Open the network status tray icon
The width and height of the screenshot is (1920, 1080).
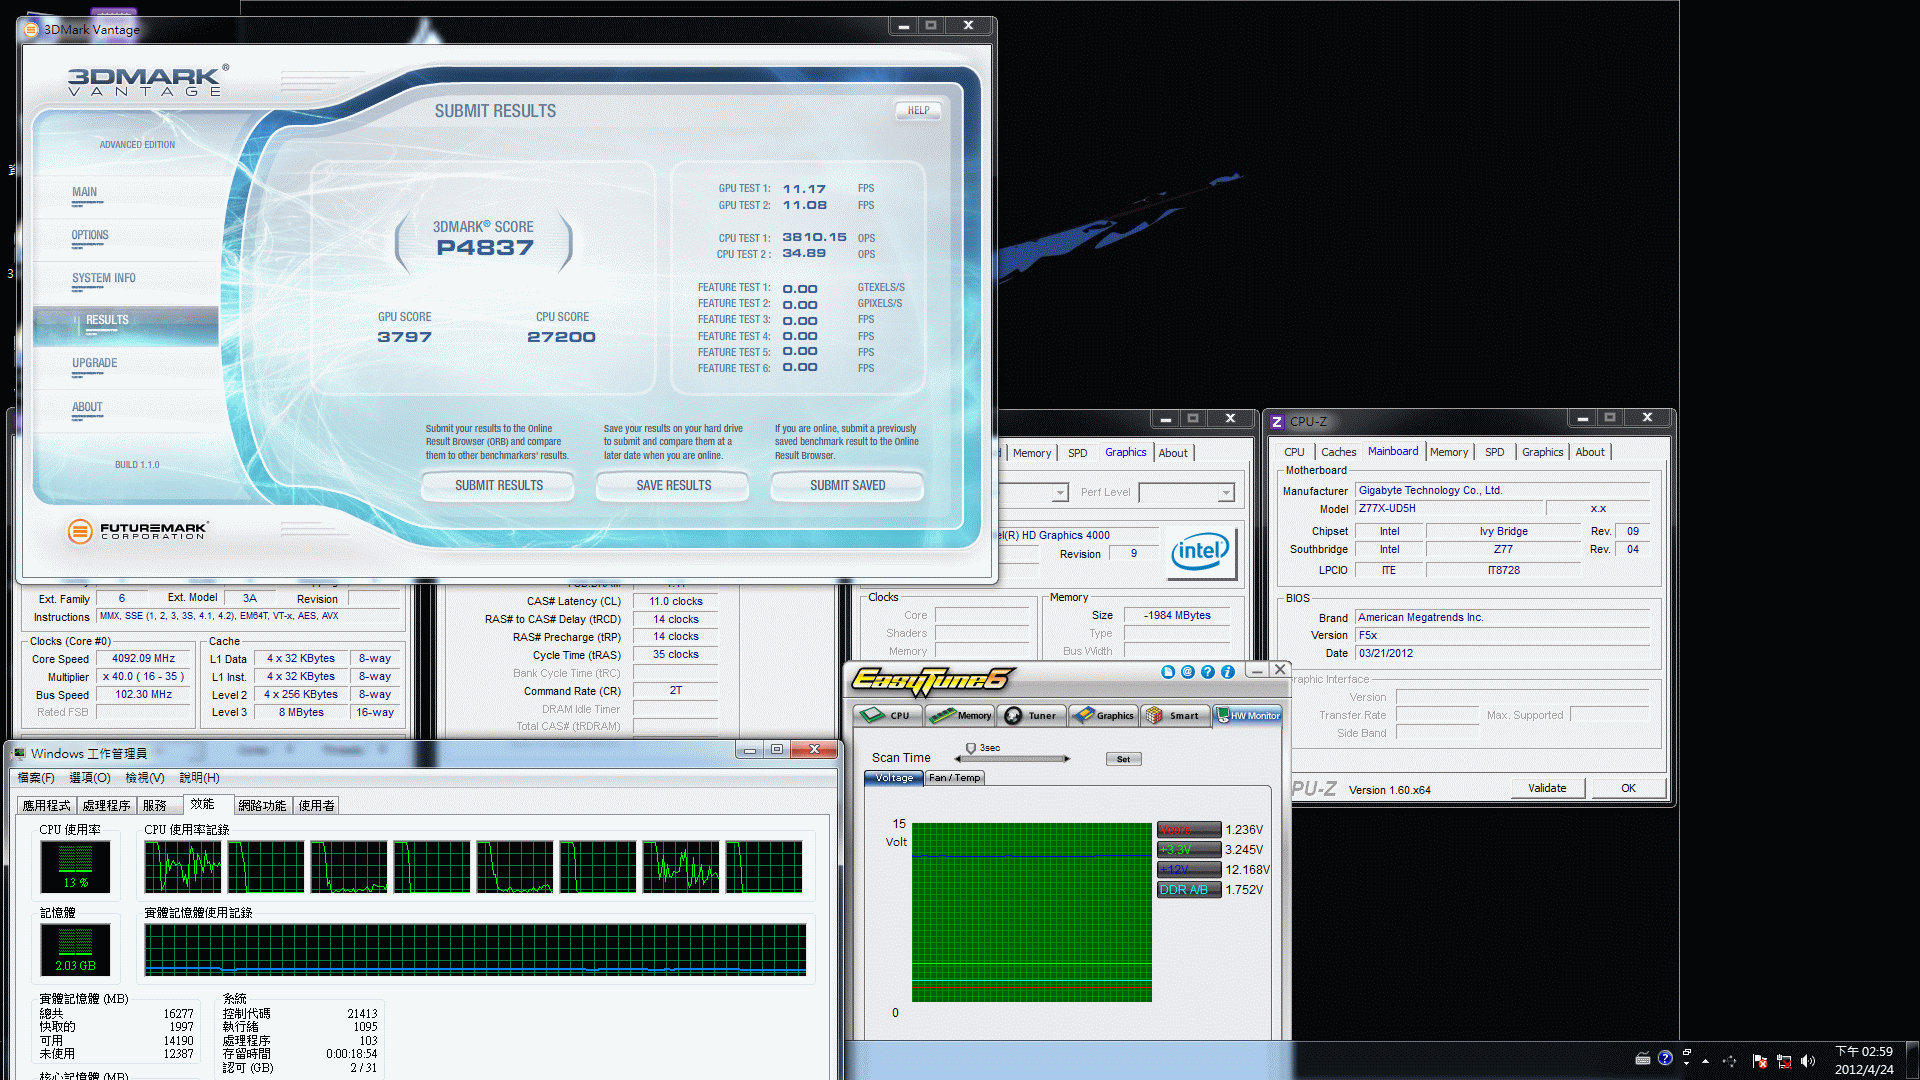coord(1783,1061)
